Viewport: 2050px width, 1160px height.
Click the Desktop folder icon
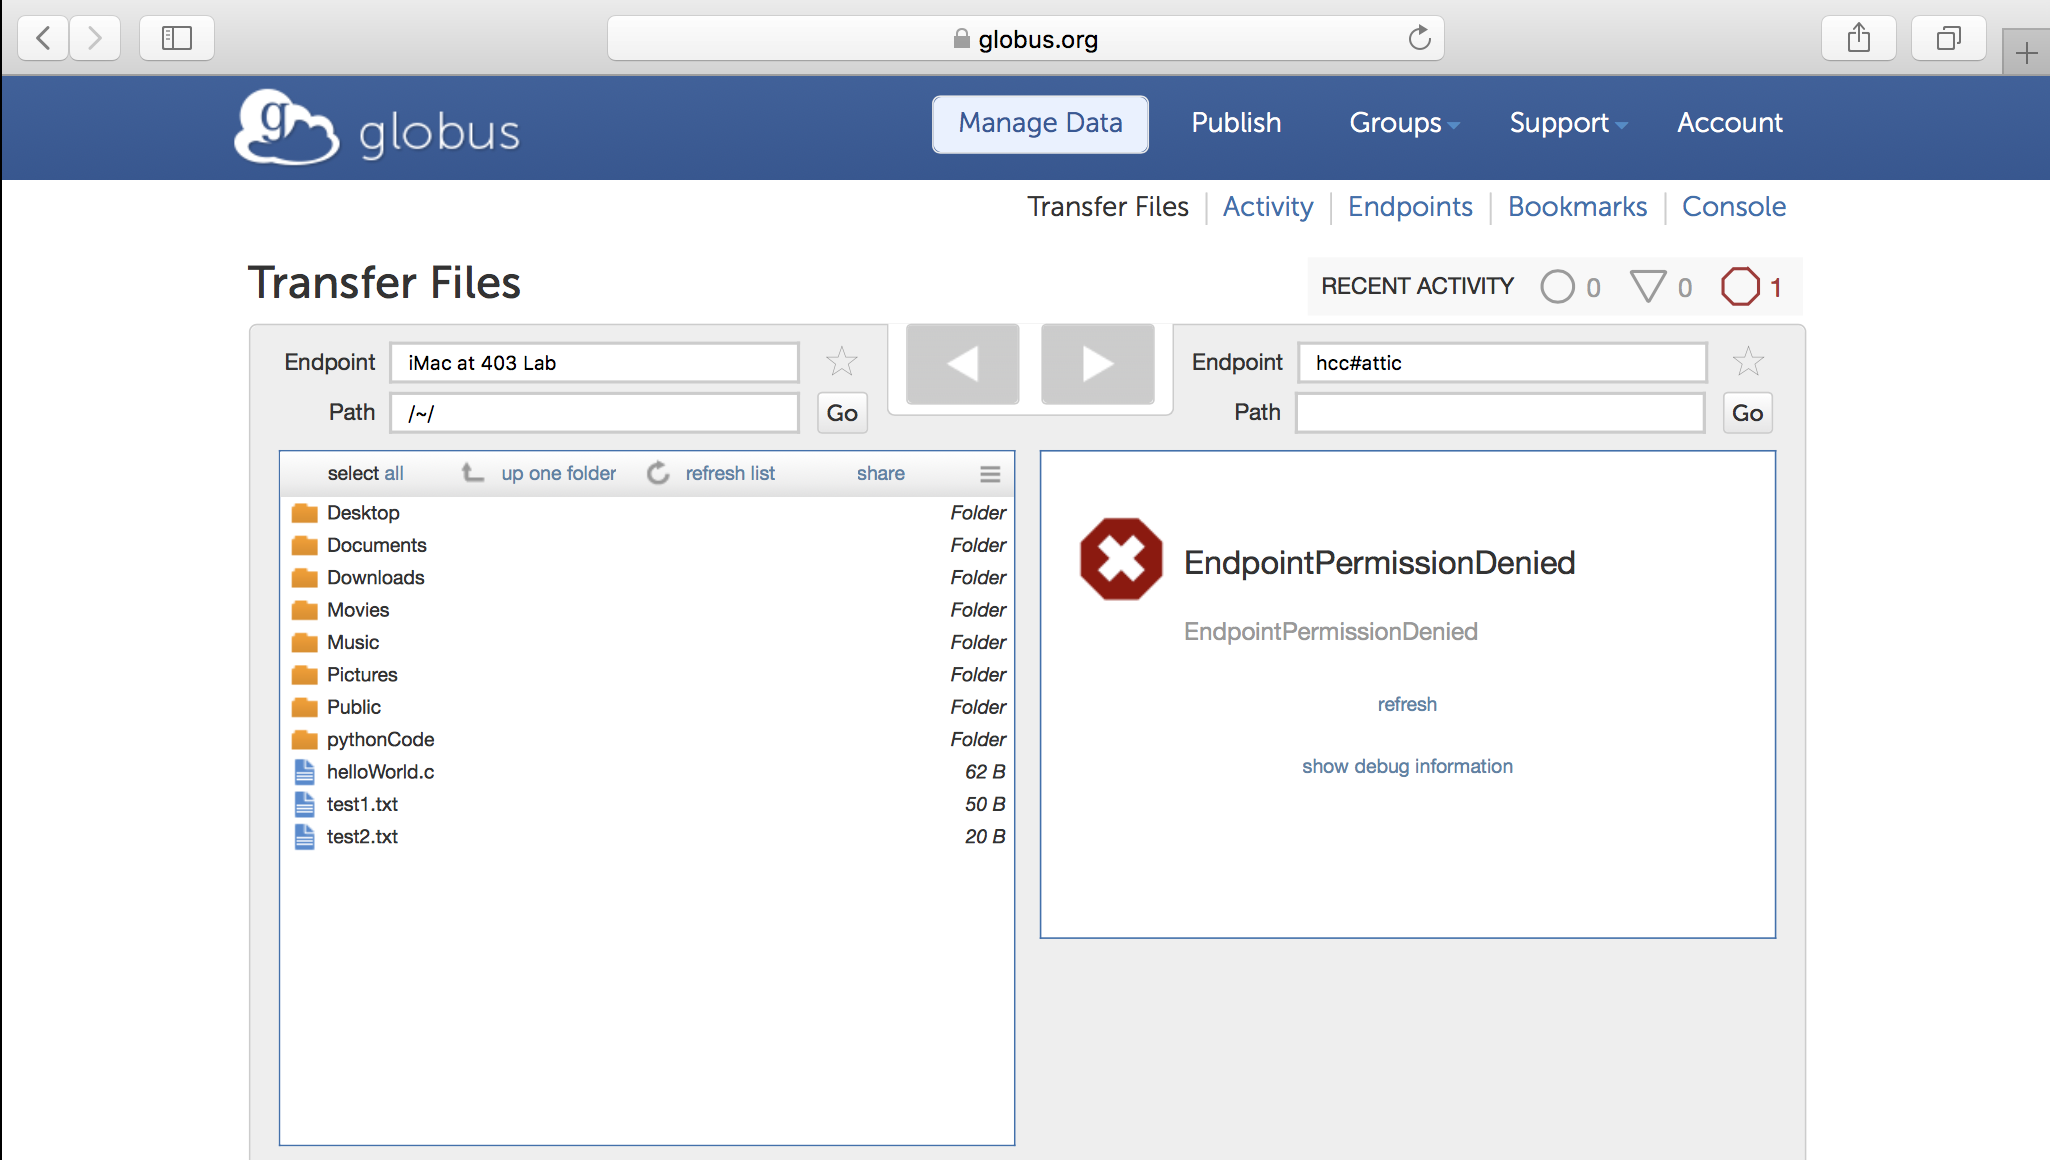(304, 513)
